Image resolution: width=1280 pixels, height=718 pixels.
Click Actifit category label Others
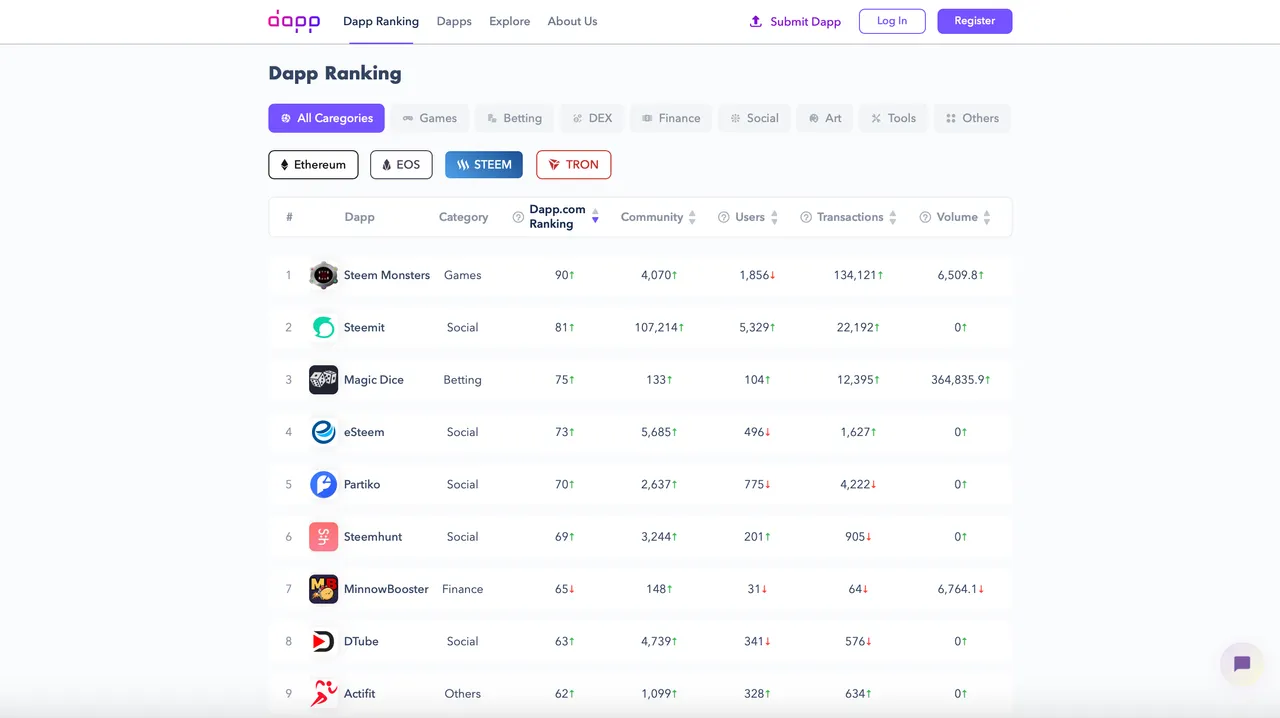(x=463, y=693)
